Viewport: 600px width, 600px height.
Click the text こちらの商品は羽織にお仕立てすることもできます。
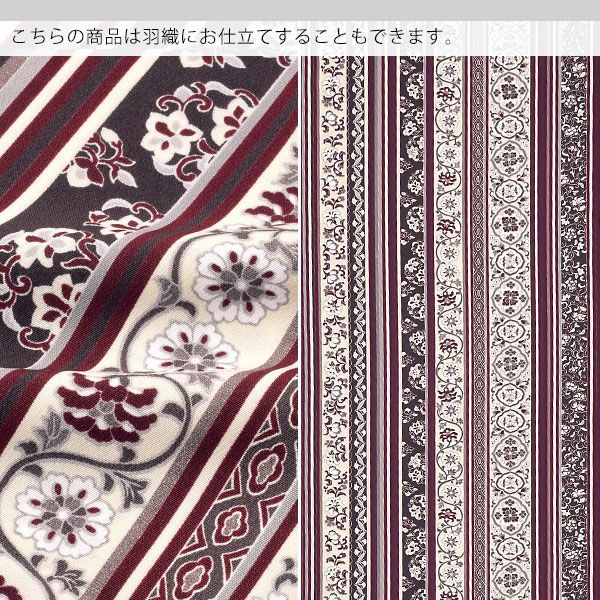coord(232,37)
